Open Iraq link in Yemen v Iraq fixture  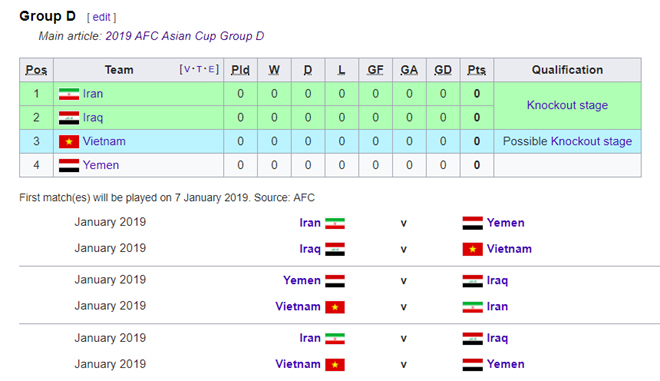pos(497,281)
